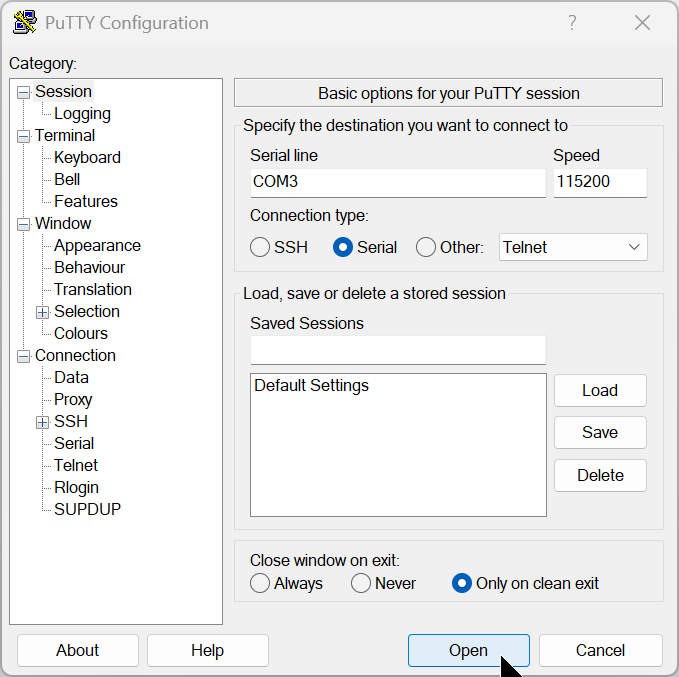The height and width of the screenshot is (677, 679).
Task: Save the current session settings
Action: pyautogui.click(x=600, y=432)
